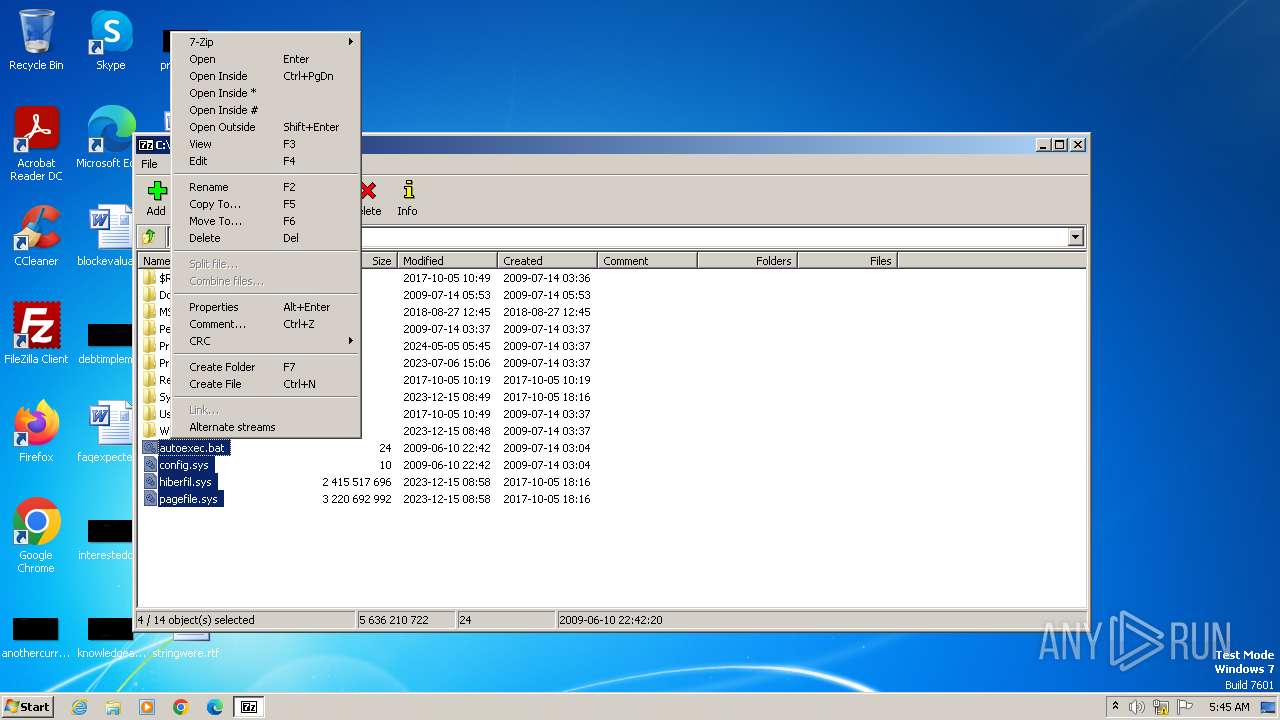Click the Info toolbar icon
The width and height of the screenshot is (1280, 720).
(x=407, y=197)
